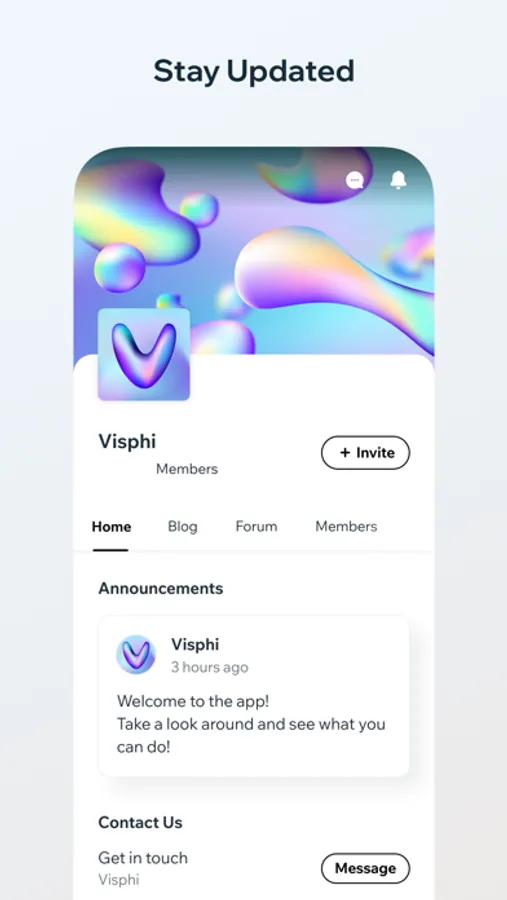The image size is (507, 900).
Task: Click the Stay Updated headline text
Action: [x=254, y=72]
